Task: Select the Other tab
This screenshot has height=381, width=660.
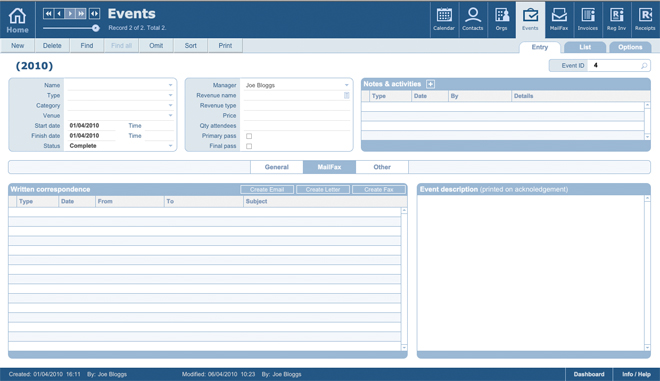Action: coord(382,167)
